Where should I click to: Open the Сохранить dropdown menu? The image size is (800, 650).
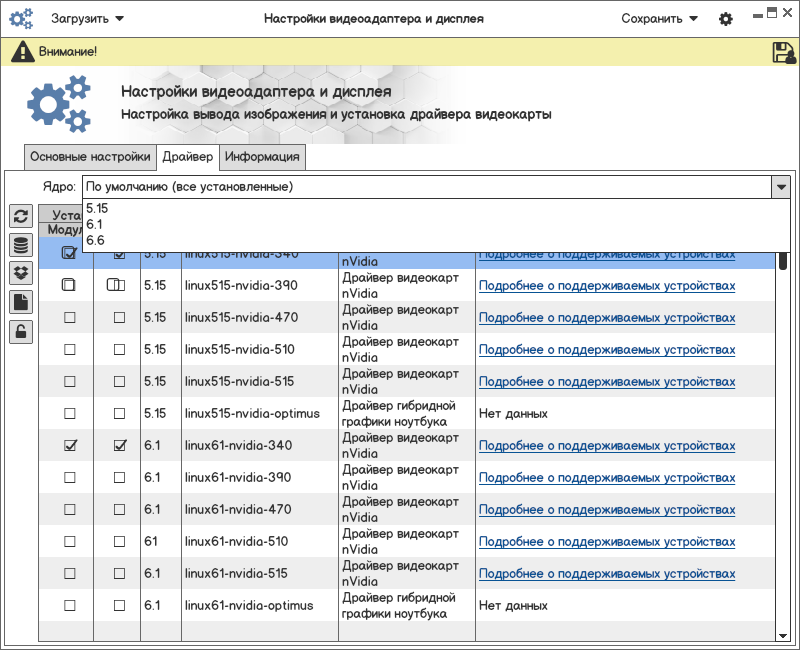pyautogui.click(x=658, y=19)
